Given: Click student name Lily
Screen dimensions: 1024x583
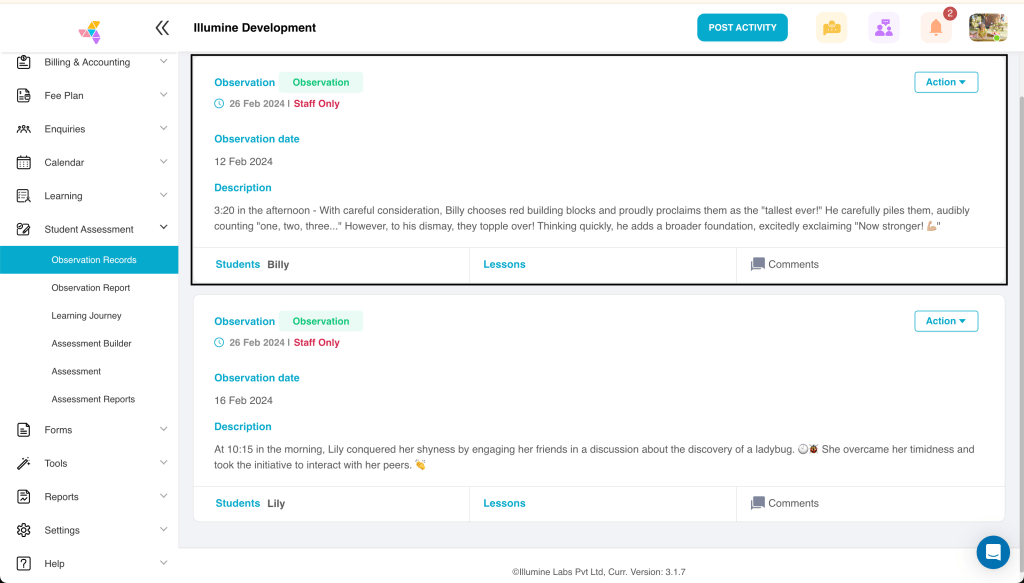Looking at the screenshot, I should (276, 504).
